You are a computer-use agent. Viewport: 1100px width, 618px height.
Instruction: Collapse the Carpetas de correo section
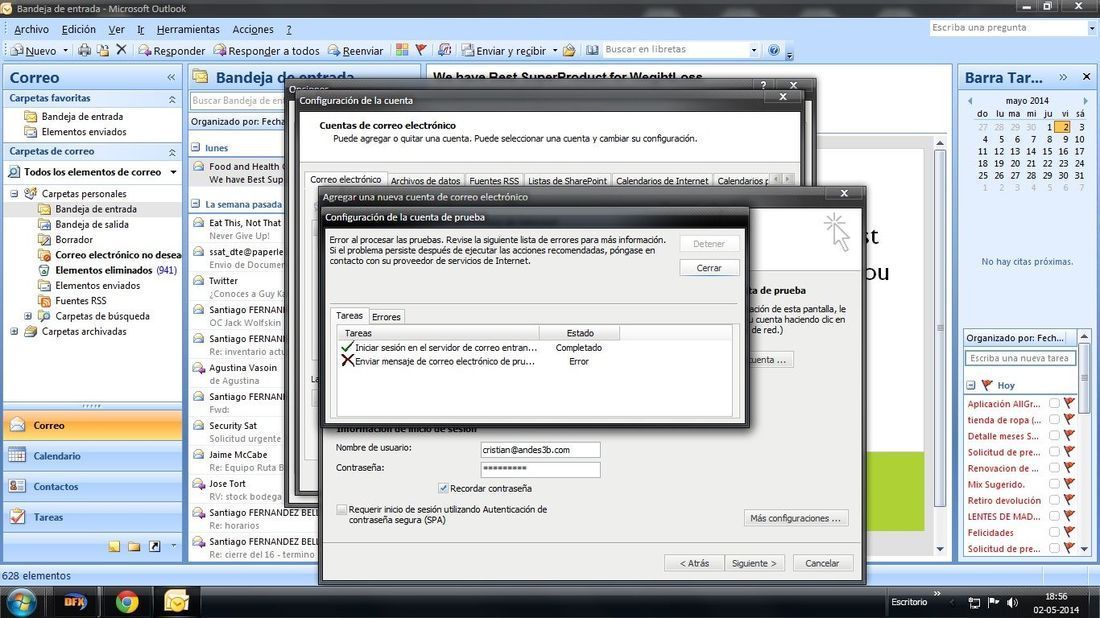[x=172, y=152]
